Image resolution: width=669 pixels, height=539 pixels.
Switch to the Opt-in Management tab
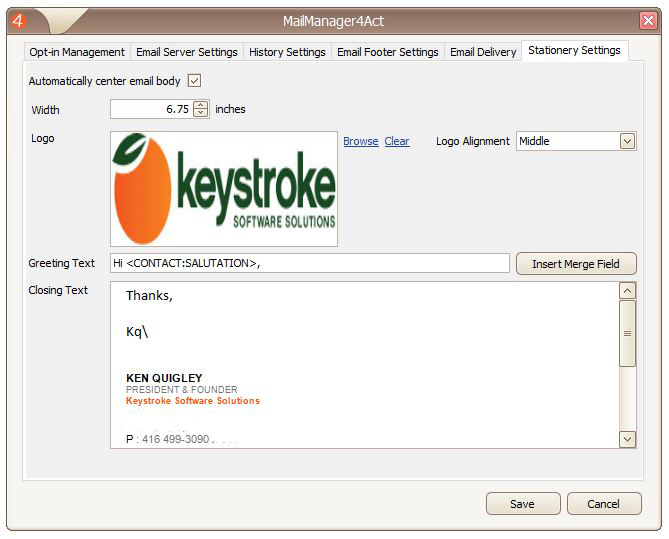click(x=77, y=52)
